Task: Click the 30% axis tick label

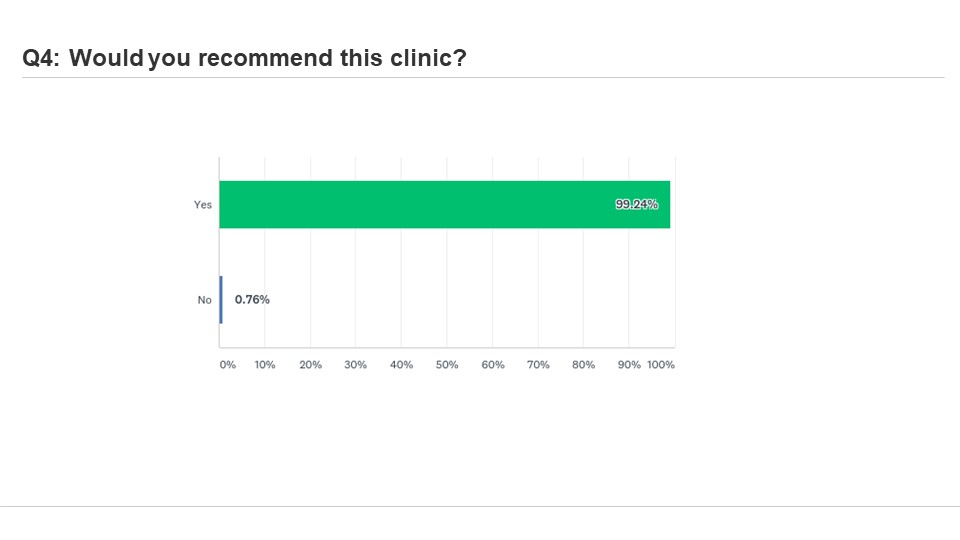Action: pyautogui.click(x=356, y=365)
